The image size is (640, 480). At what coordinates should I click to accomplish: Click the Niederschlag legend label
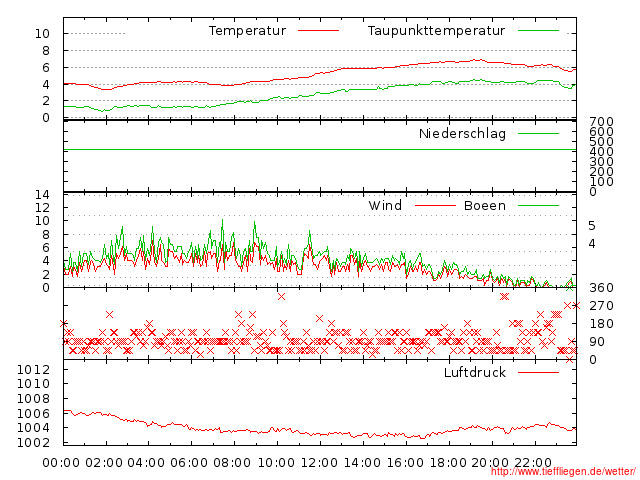click(462, 133)
